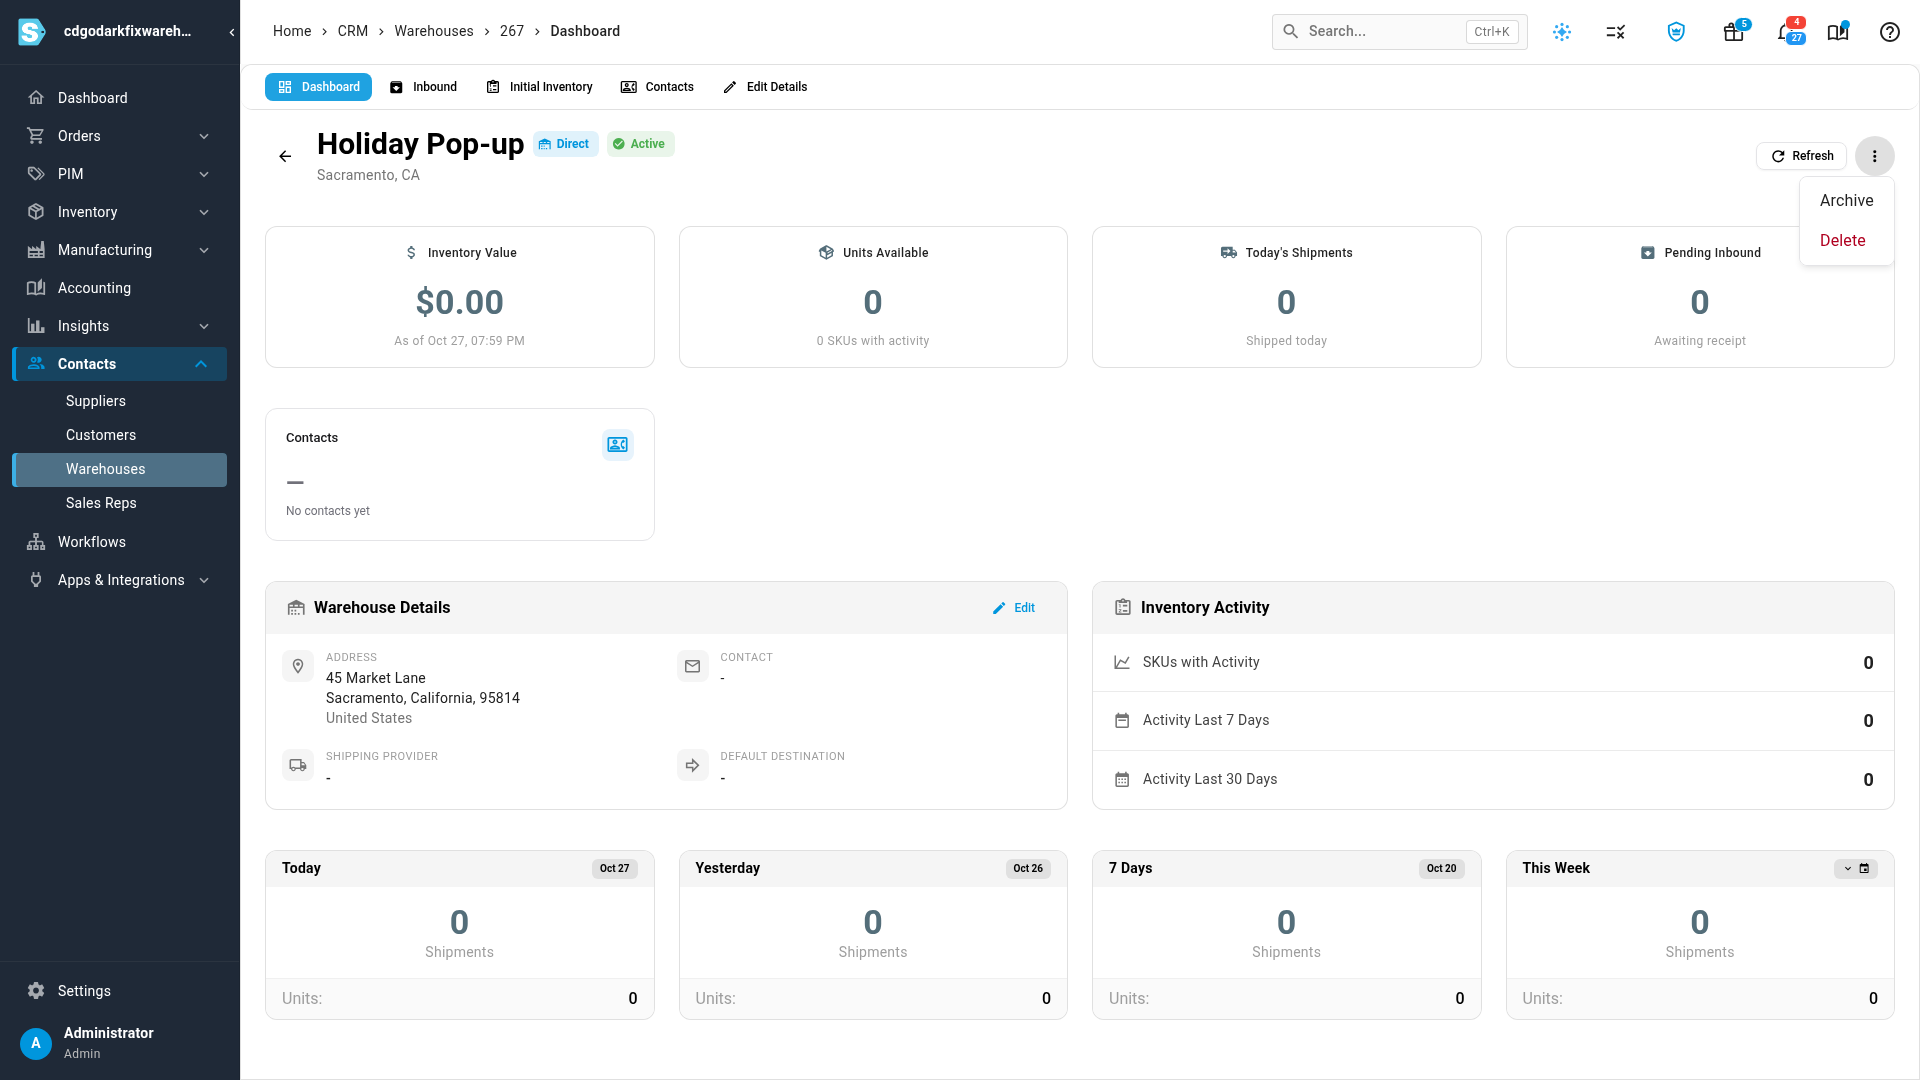Expand the Insights menu chevron
The image size is (1920, 1080).
point(204,326)
